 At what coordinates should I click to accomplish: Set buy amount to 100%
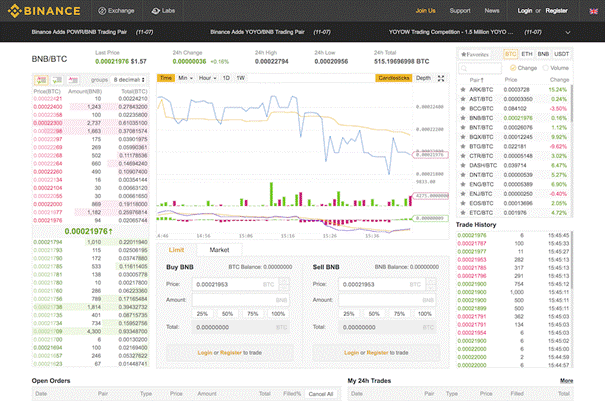click(278, 314)
